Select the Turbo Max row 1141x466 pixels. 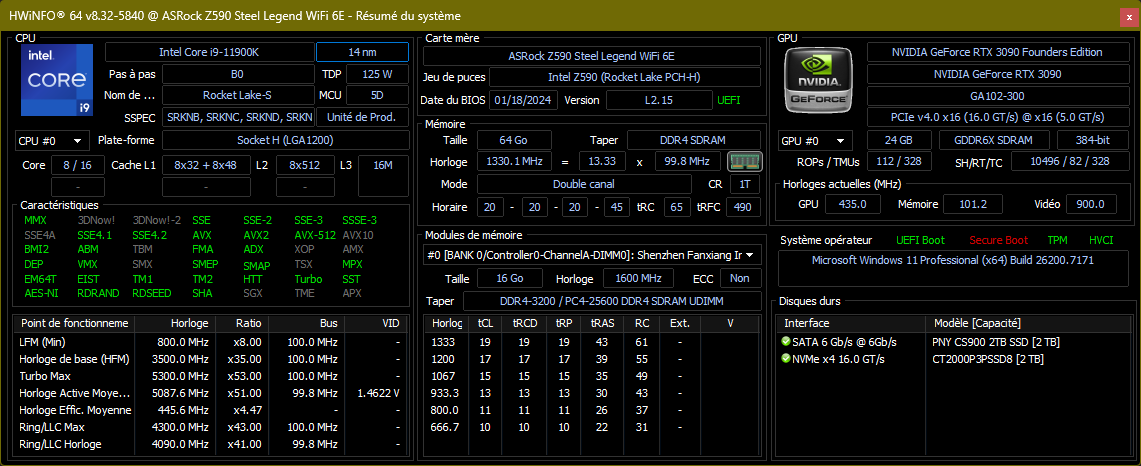click(210, 376)
